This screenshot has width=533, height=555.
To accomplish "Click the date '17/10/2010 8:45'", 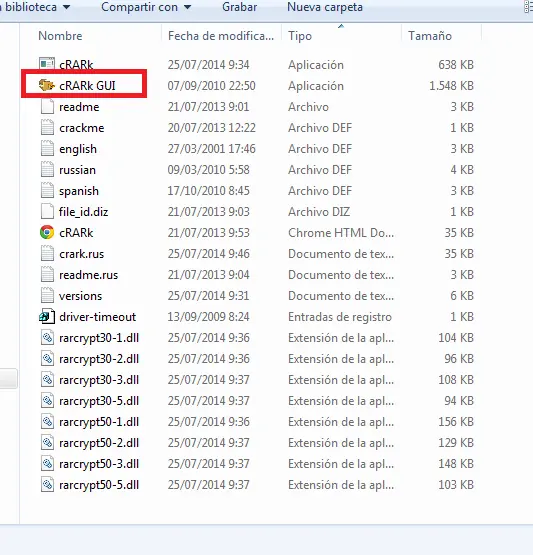I will coord(208,191).
